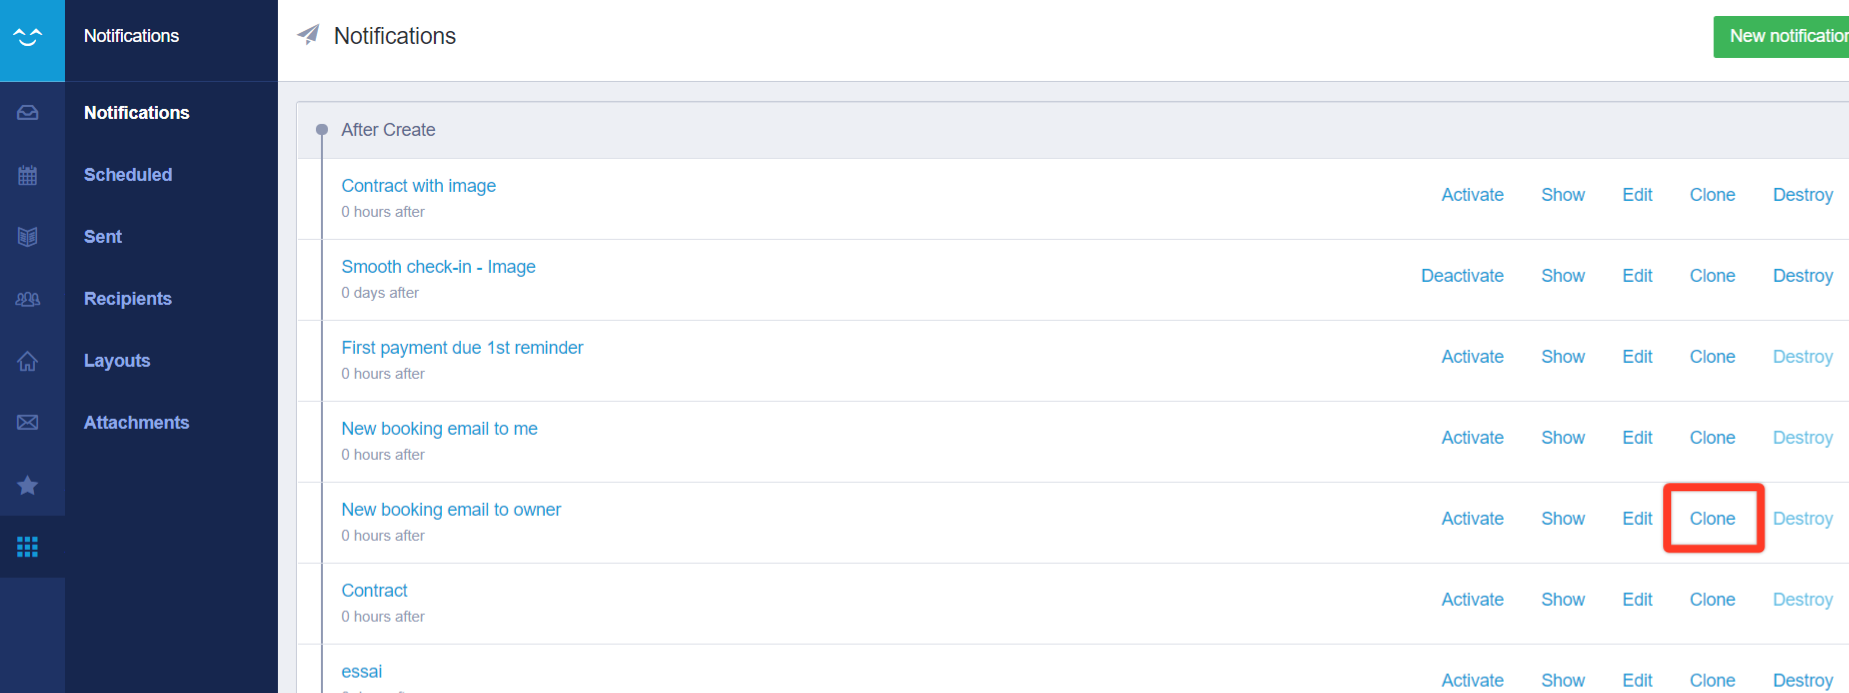The height and width of the screenshot is (693, 1849).
Task: Click the calendar icon in sidebar
Action: point(28,176)
